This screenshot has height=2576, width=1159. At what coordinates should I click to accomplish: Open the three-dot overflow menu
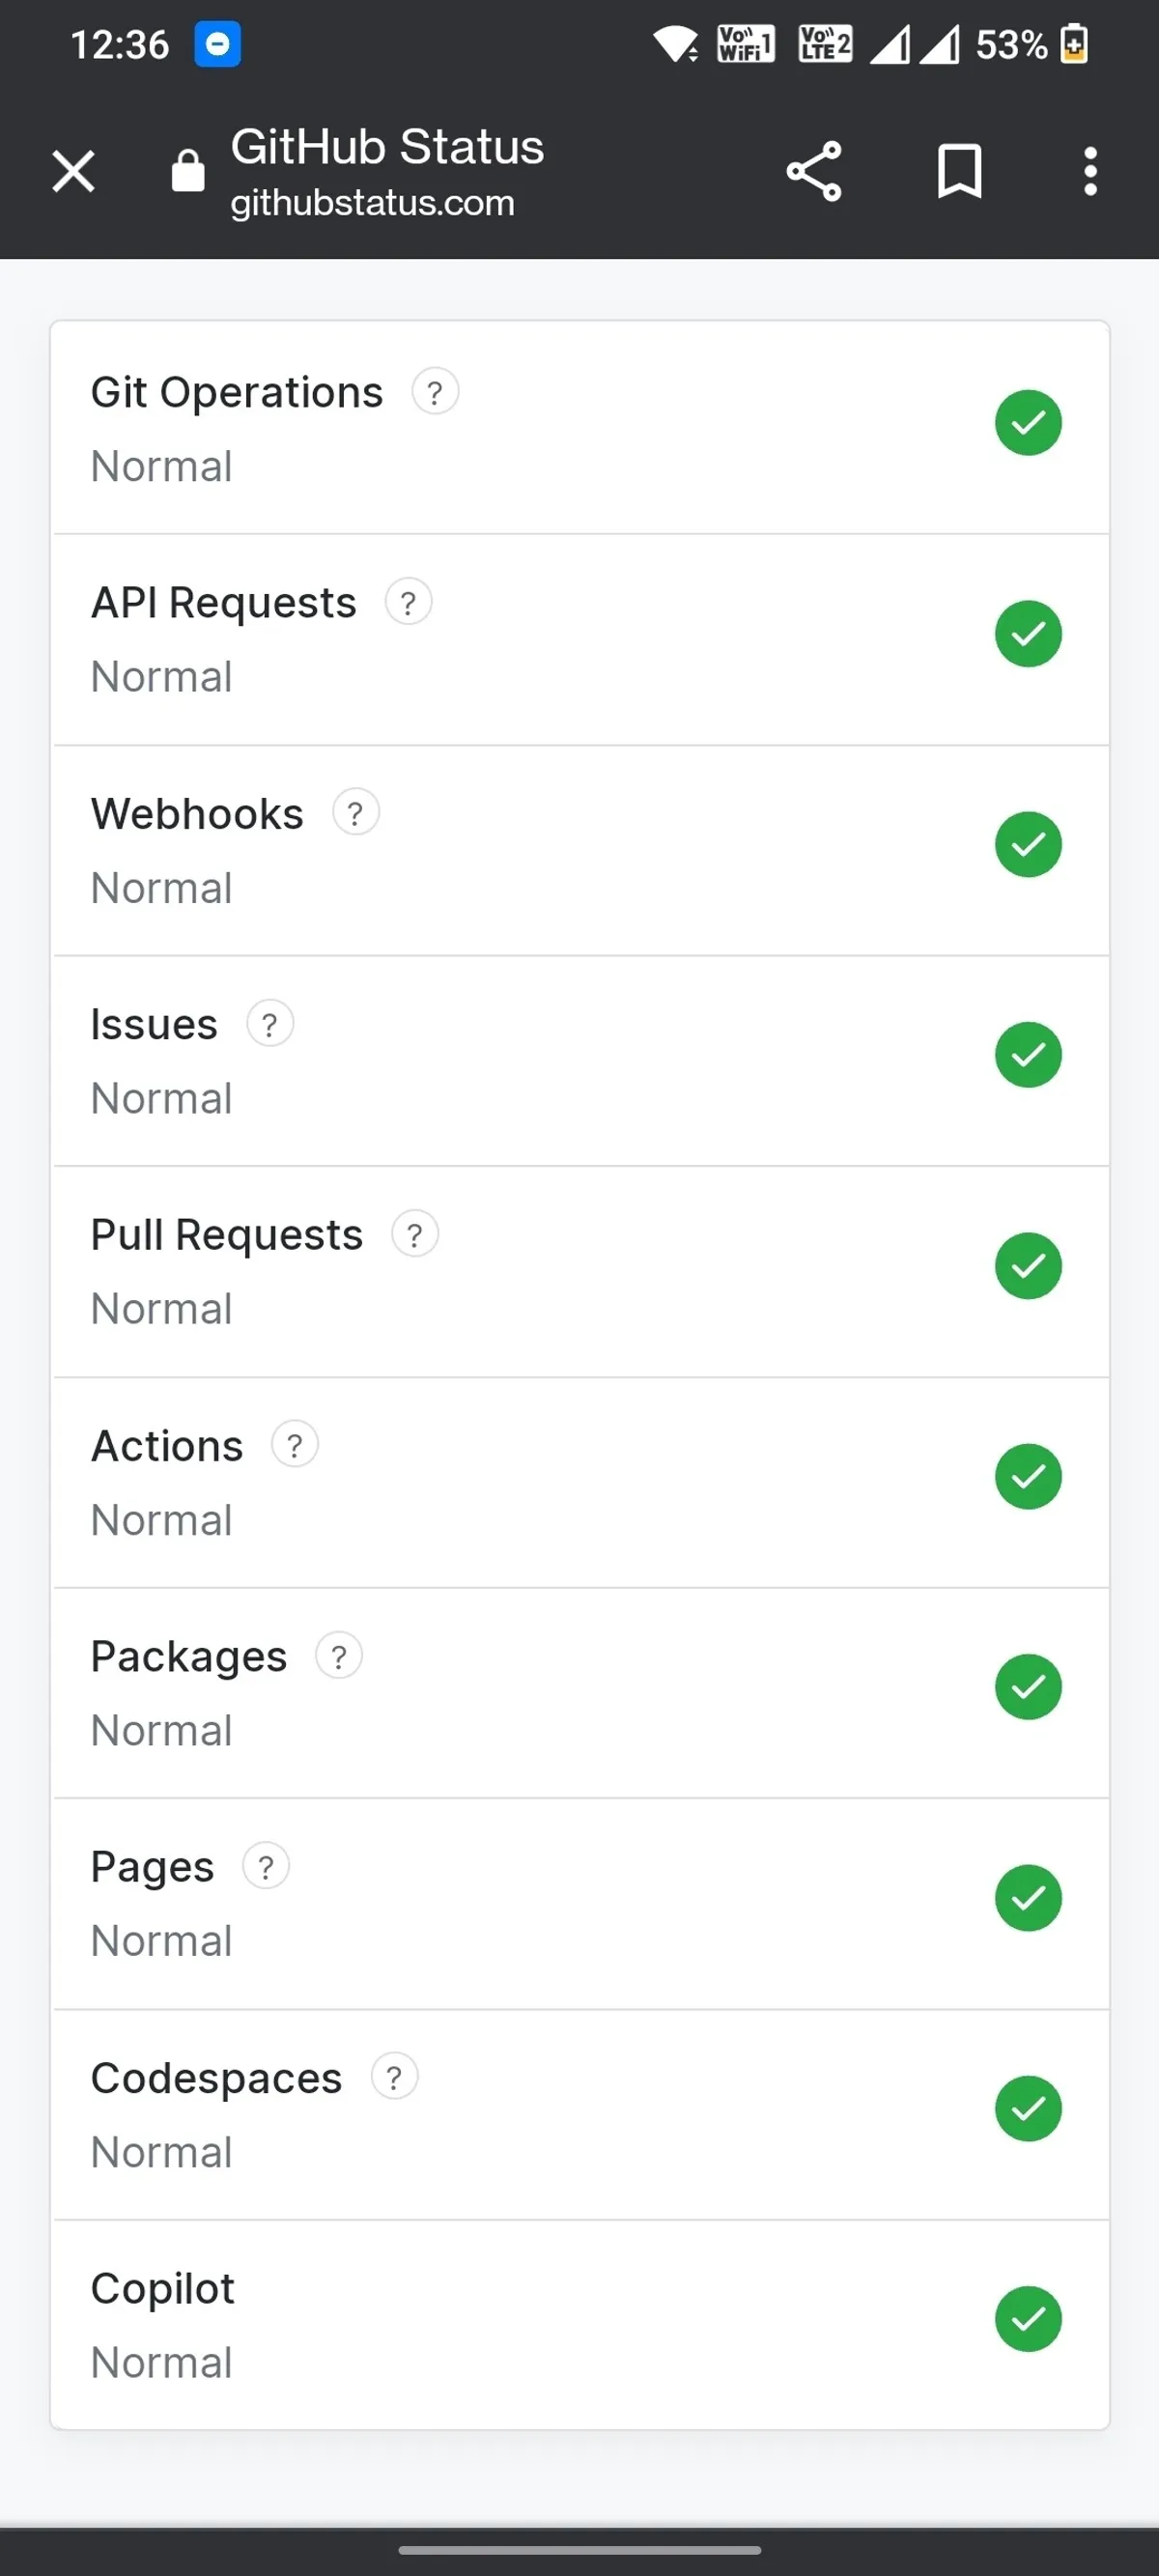pos(1089,171)
